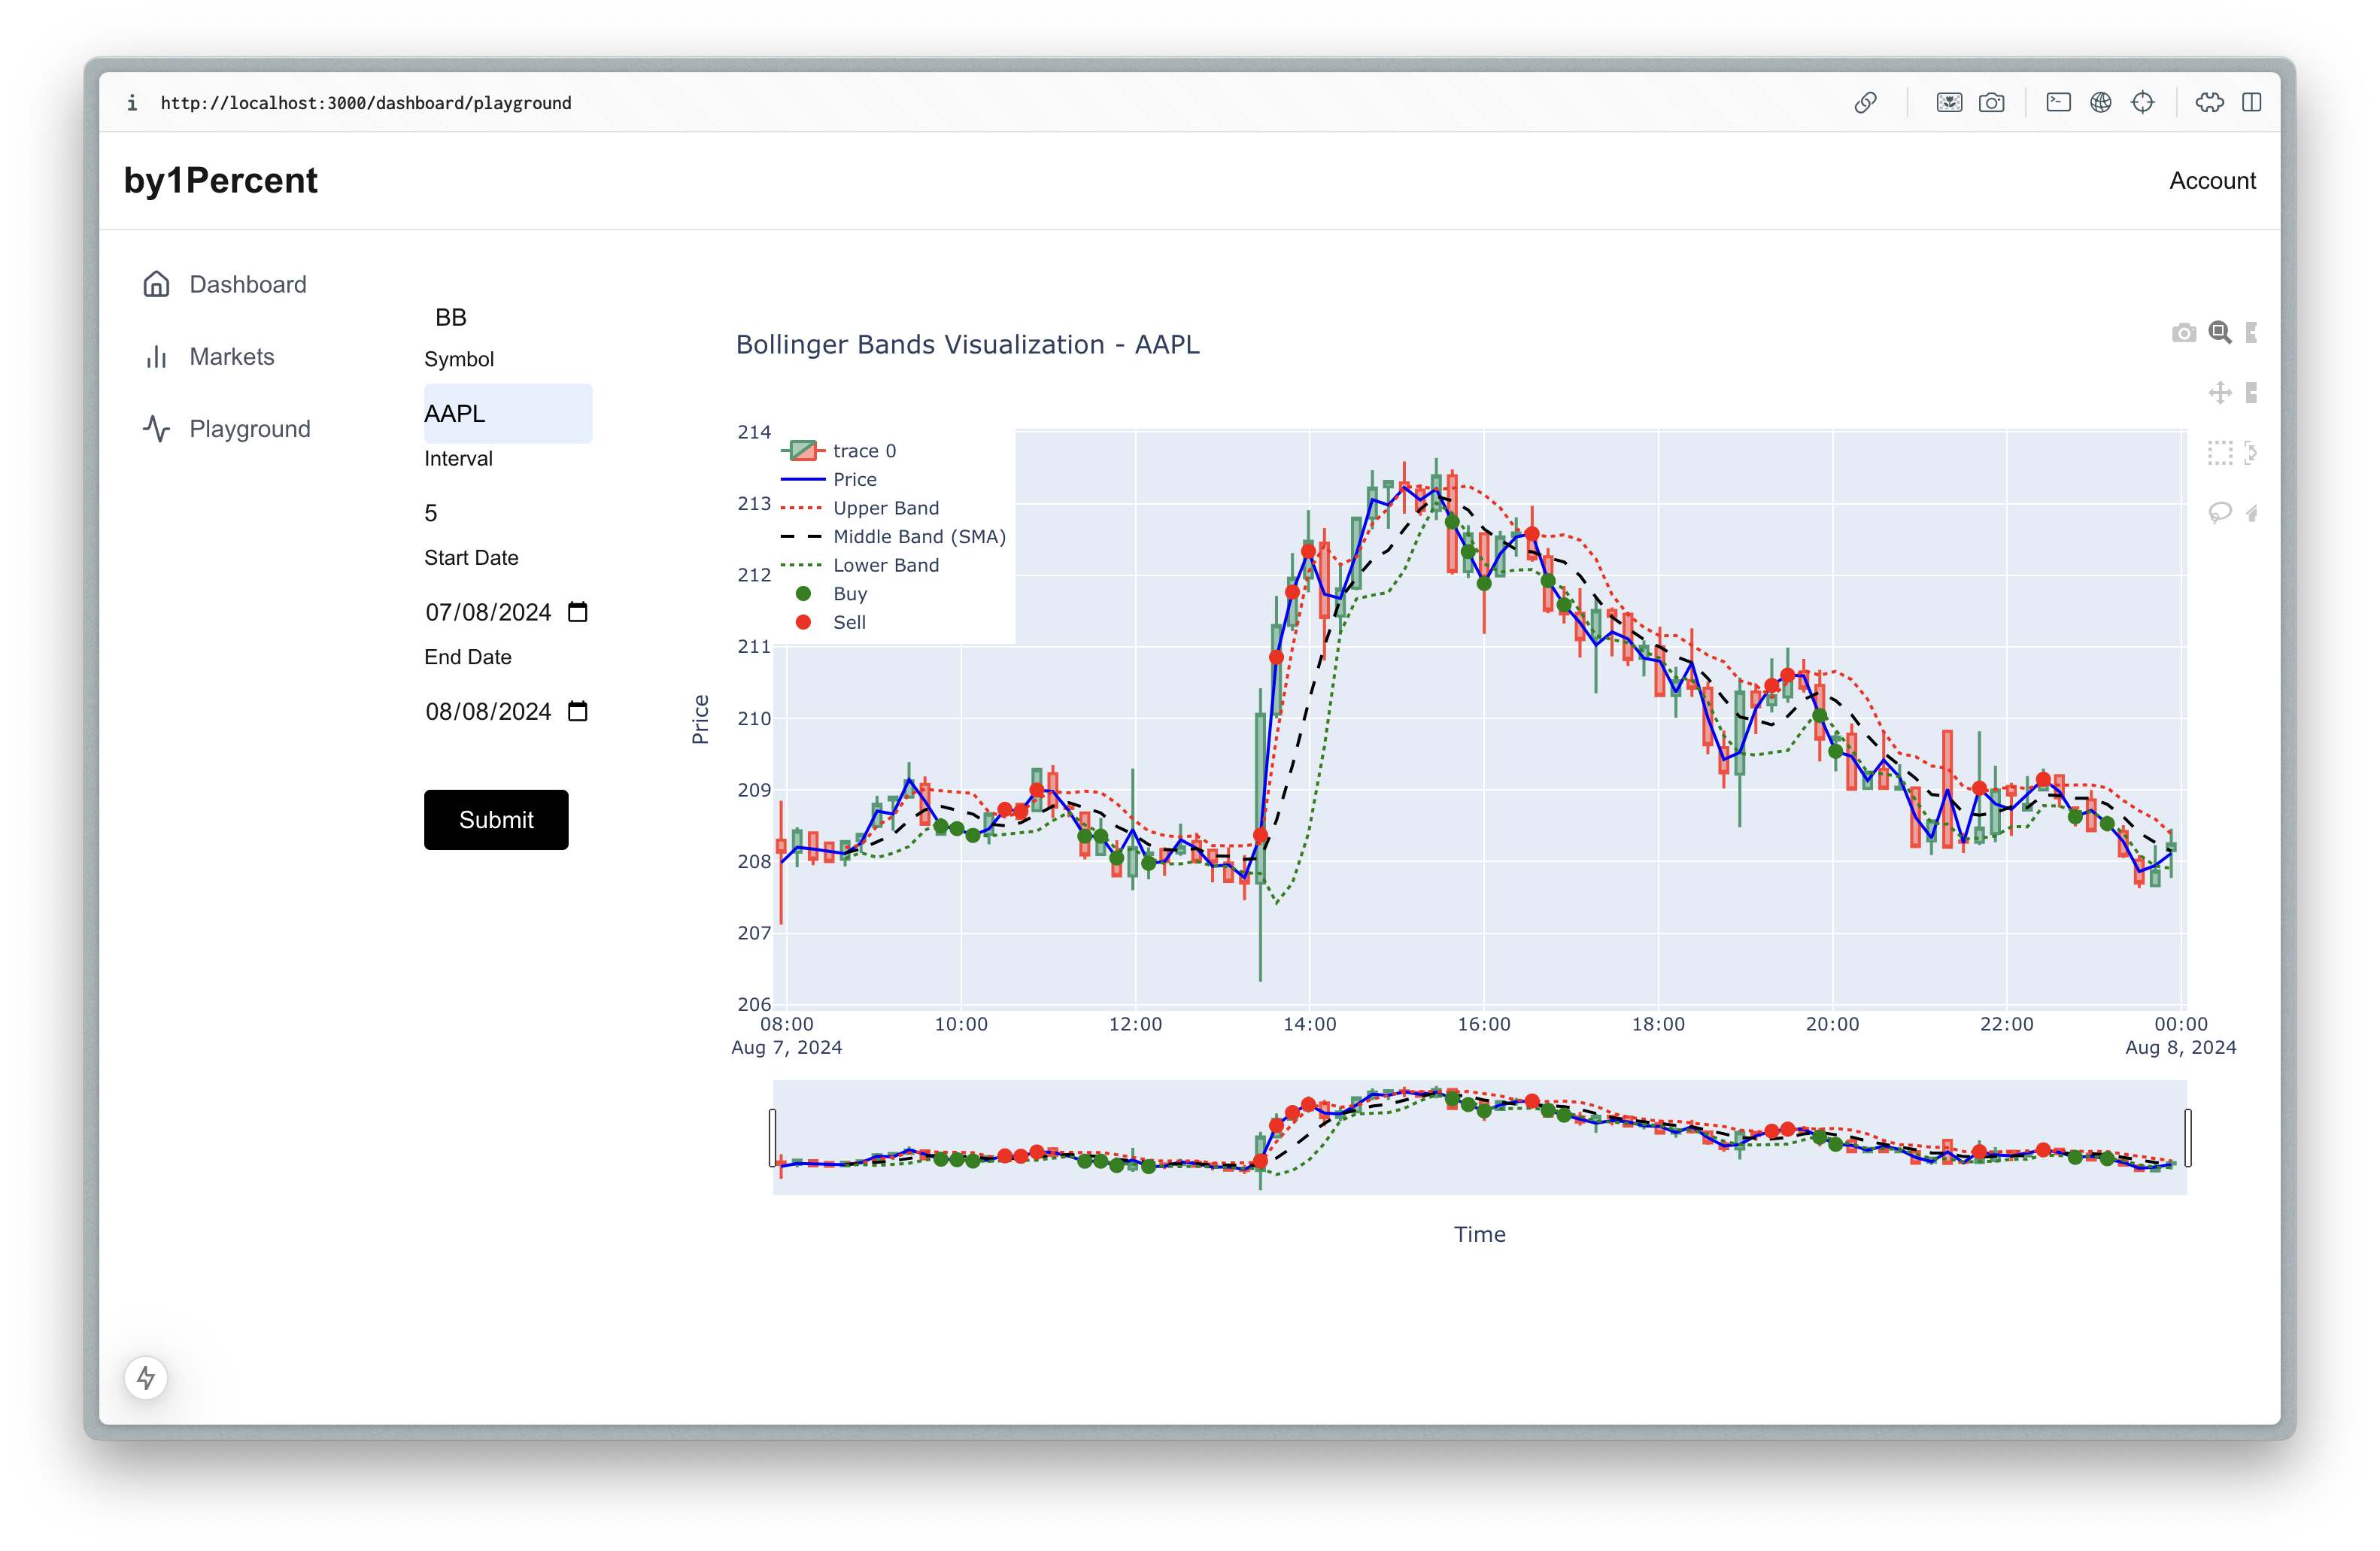Open the Account link
Screen dimensions: 2380x1551
(x=2211, y=181)
